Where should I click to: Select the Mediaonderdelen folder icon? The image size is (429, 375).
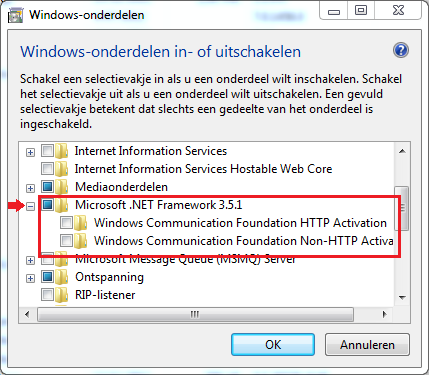point(61,187)
